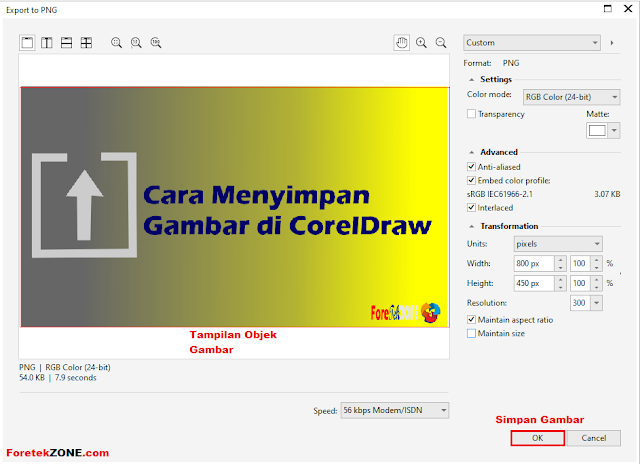Click the 54.0 KB file size text
Image resolution: width=640 pixels, height=464 pixels.
pyautogui.click(x=32, y=377)
